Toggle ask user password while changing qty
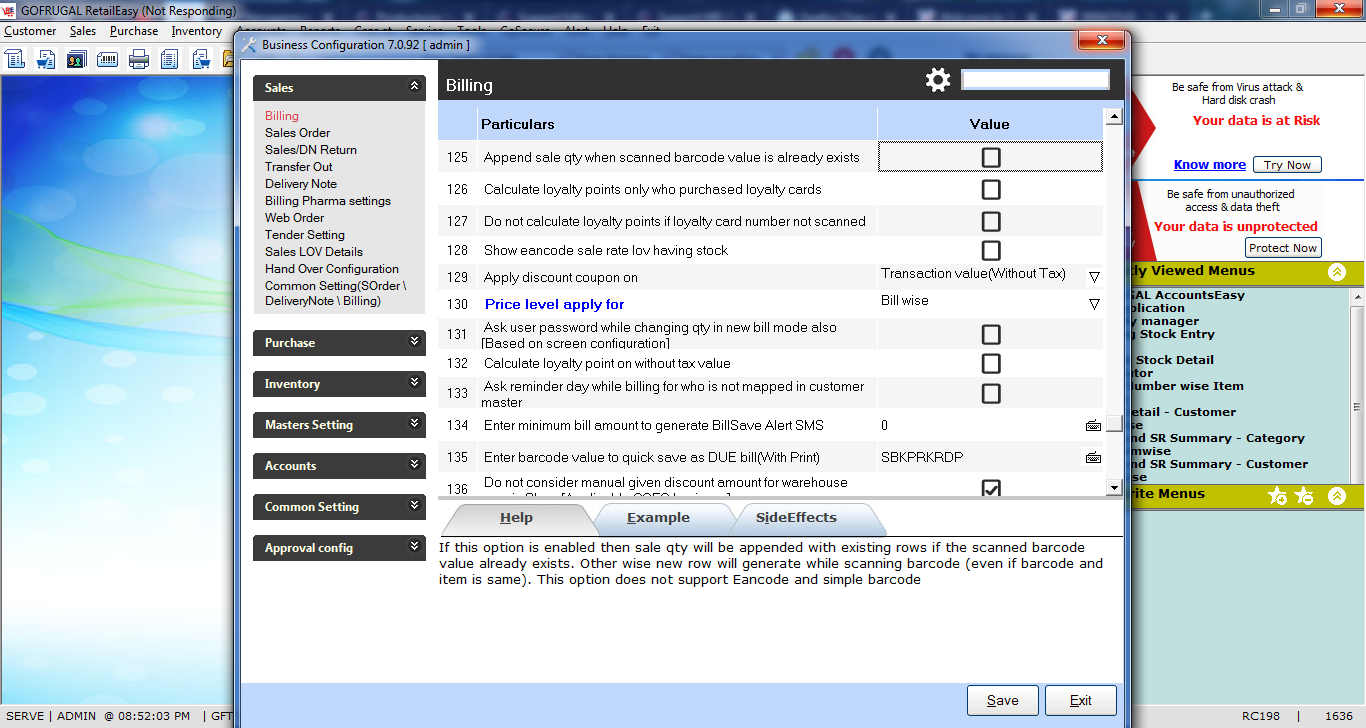The image size is (1366, 728). coord(991,334)
